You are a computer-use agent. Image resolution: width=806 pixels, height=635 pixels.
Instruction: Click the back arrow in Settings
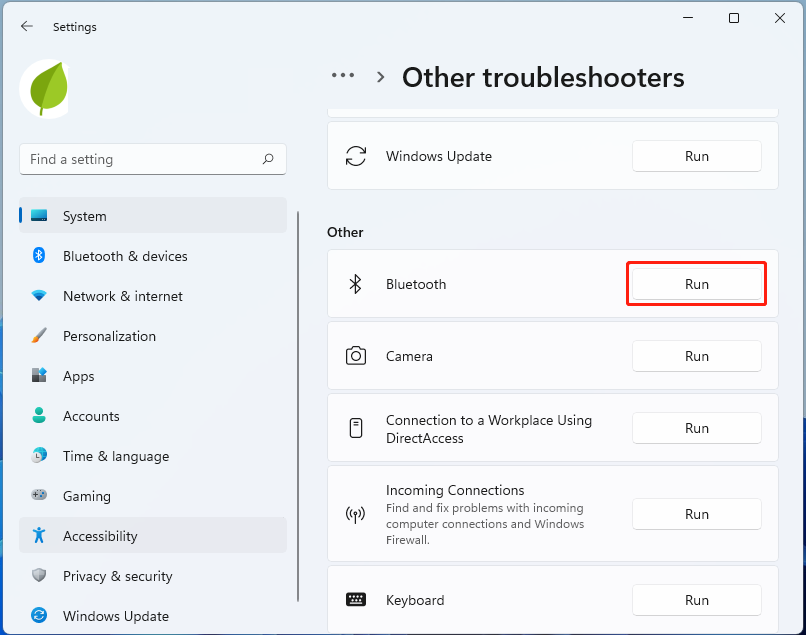[27, 26]
